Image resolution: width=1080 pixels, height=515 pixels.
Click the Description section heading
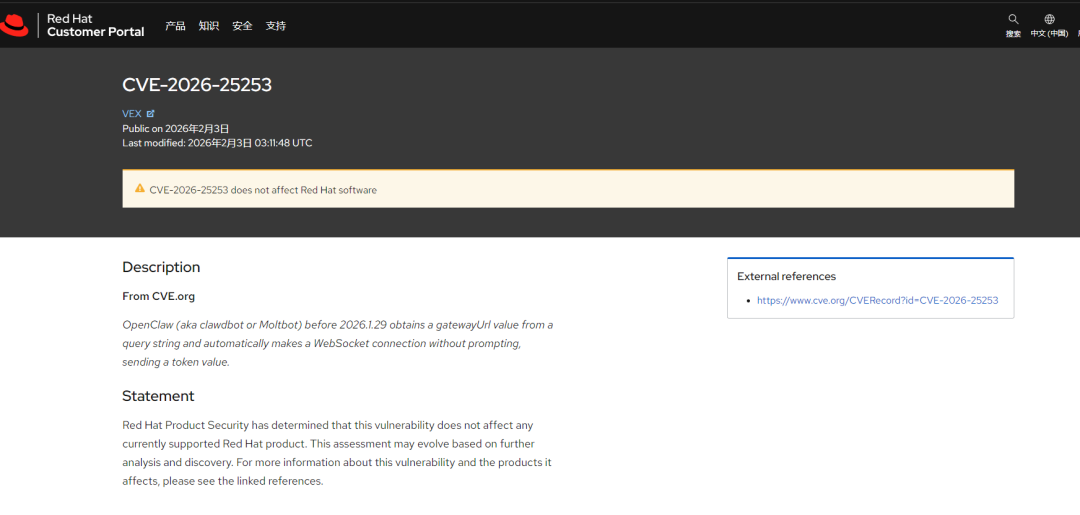point(161,267)
